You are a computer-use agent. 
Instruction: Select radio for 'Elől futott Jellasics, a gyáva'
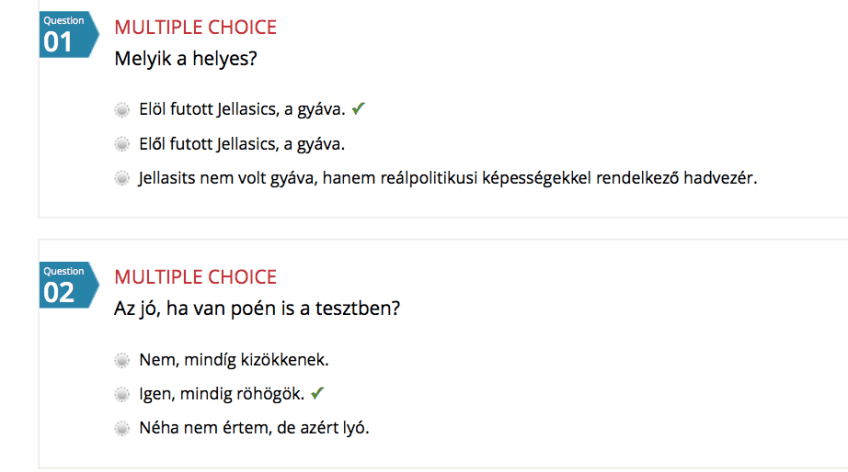point(122,144)
